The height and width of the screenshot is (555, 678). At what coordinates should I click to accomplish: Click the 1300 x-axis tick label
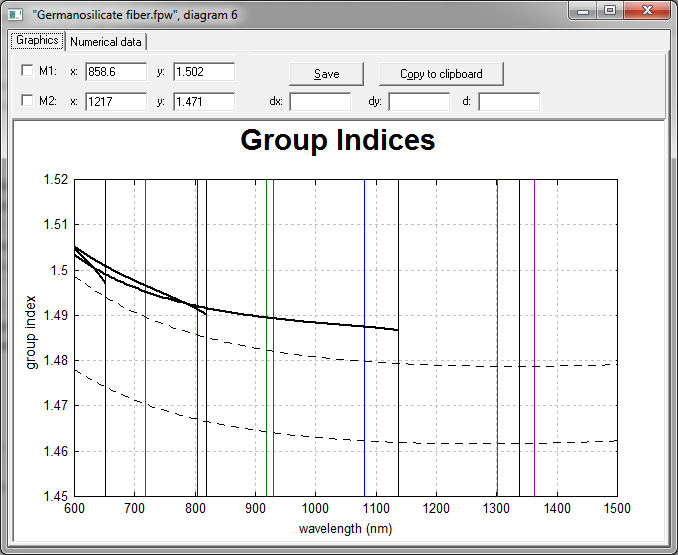point(496,508)
